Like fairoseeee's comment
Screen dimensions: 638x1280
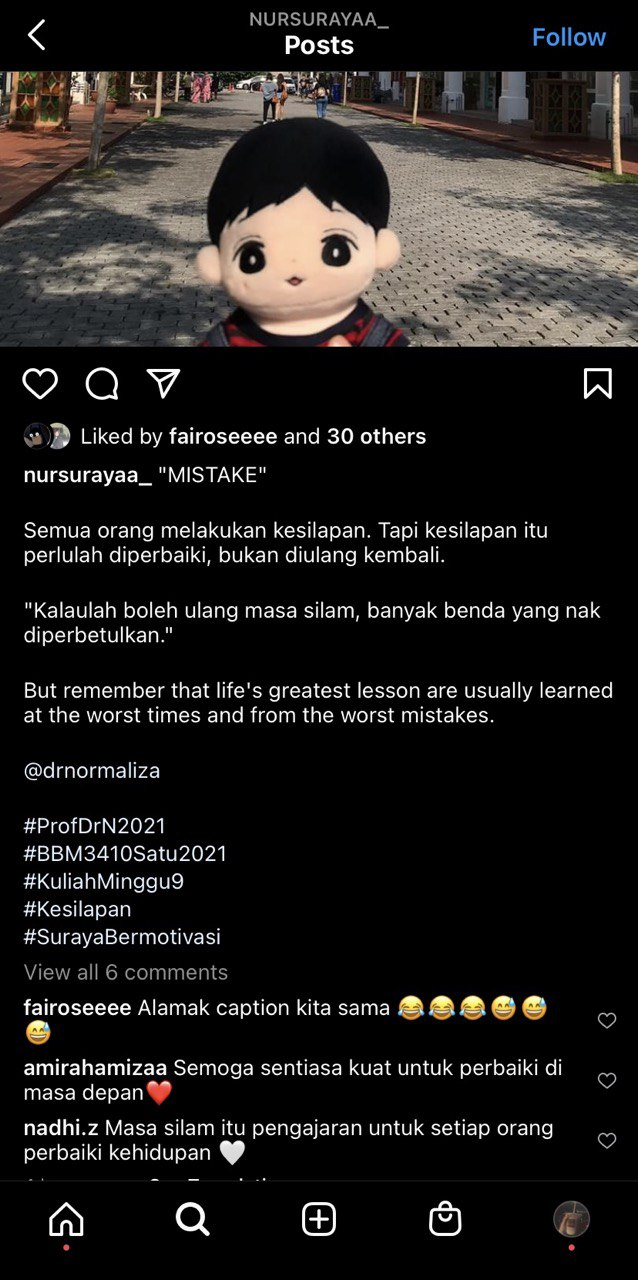coord(606,1020)
